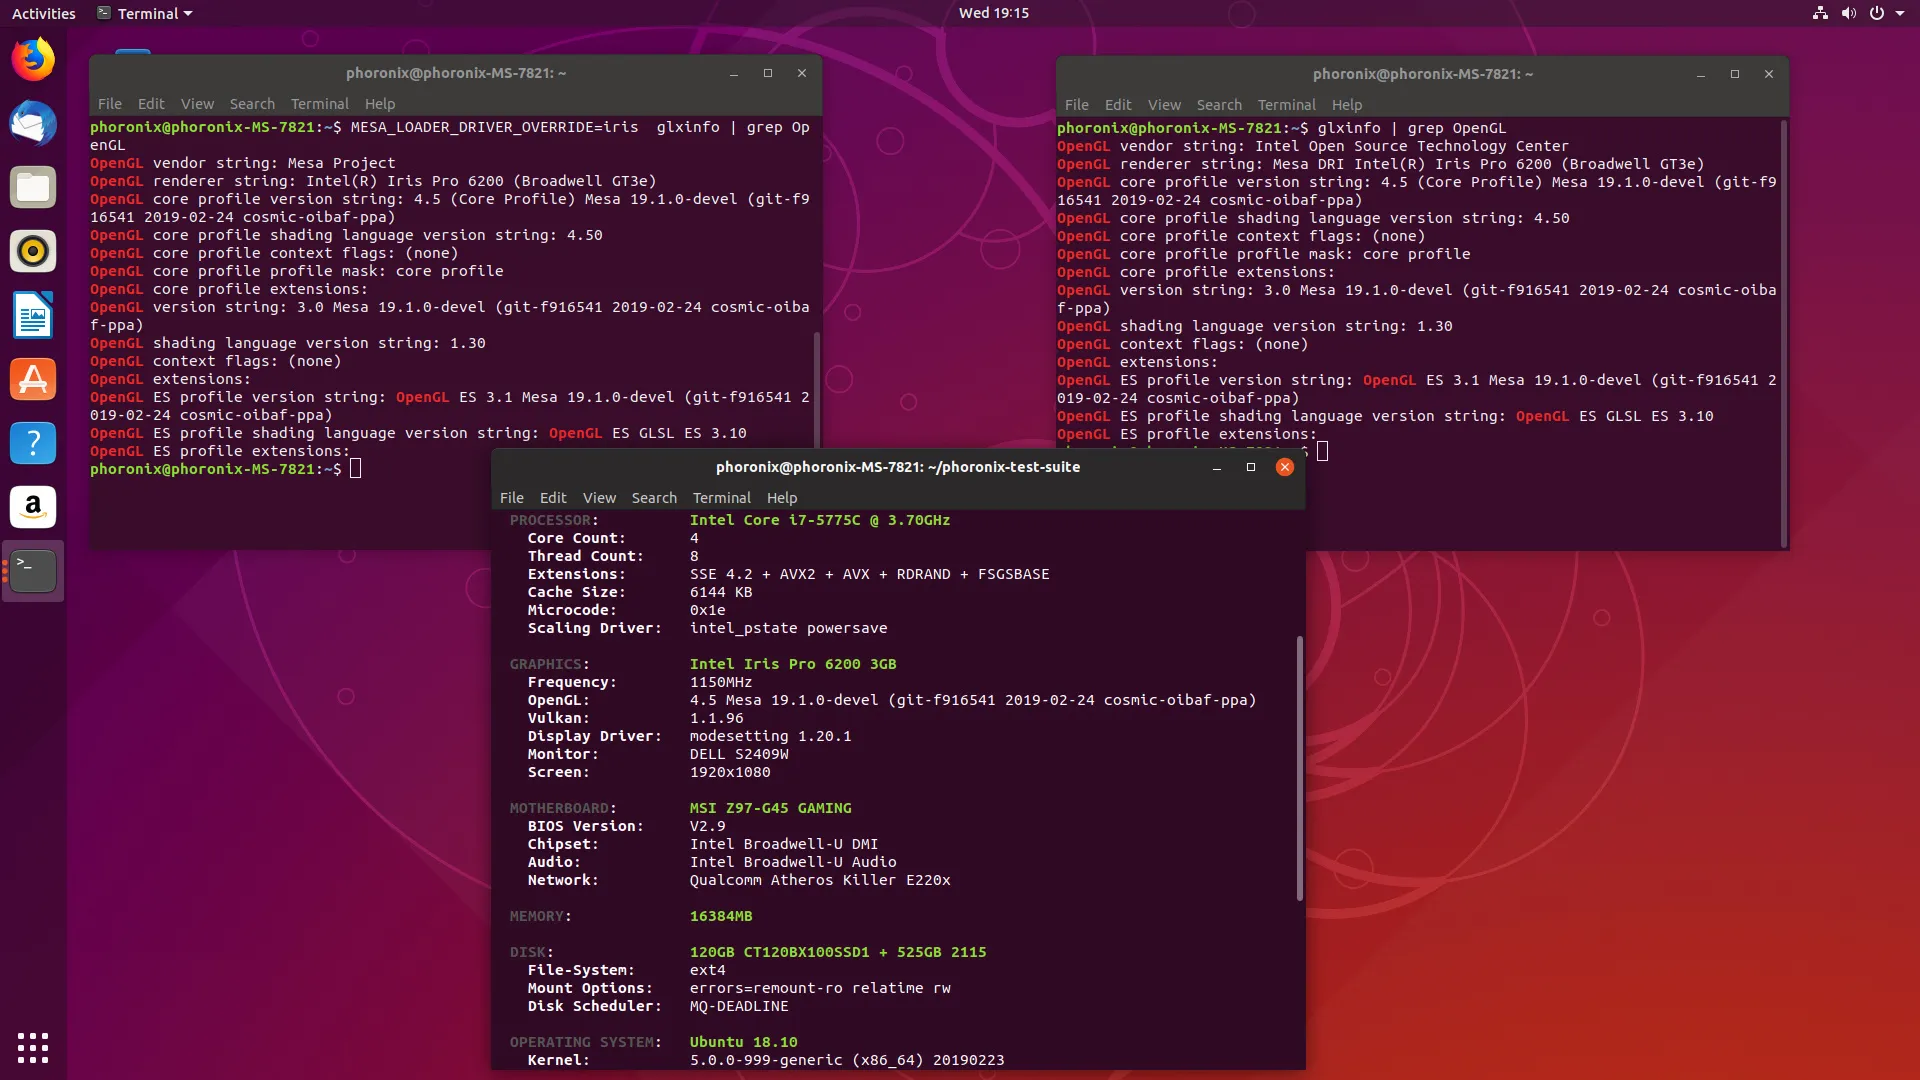This screenshot has width=1920, height=1080.
Task: Click the power icon in the top bar
Action: click(1878, 13)
